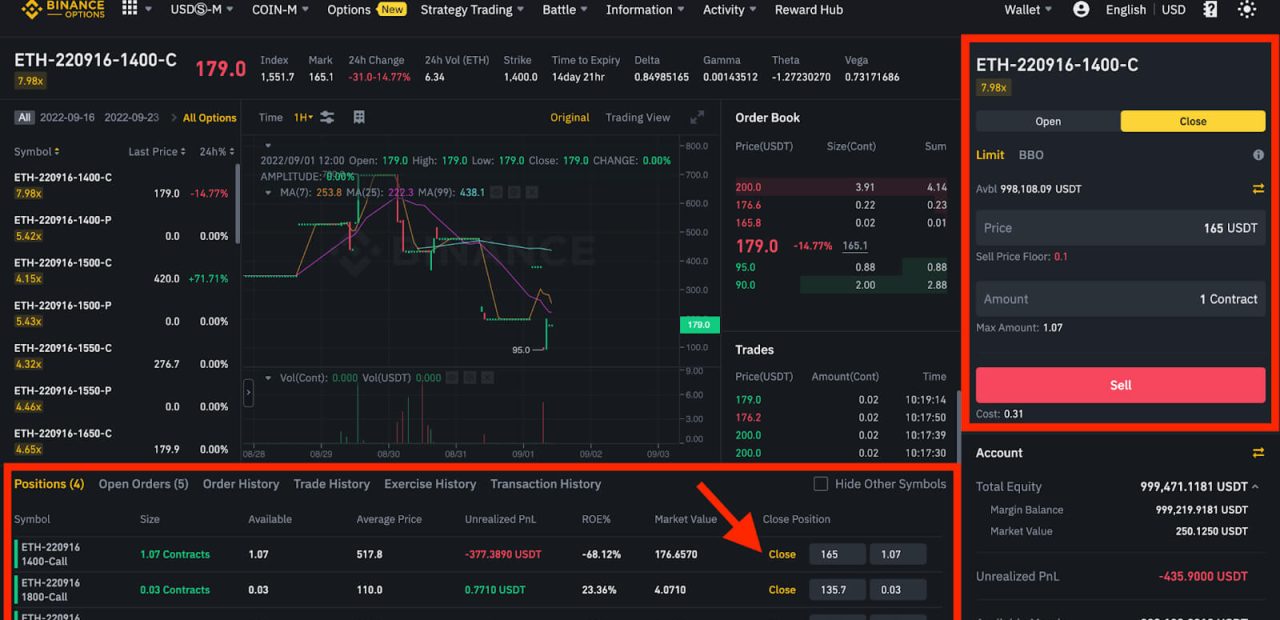Image resolution: width=1280 pixels, height=620 pixels.
Task: Collapse Total Equity details chevron
Action: (x=1254, y=486)
